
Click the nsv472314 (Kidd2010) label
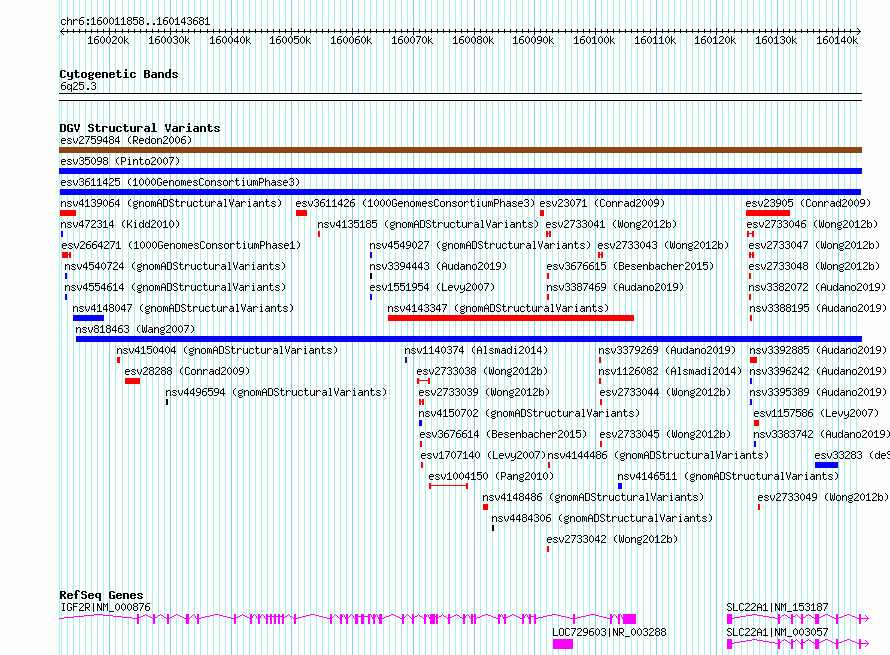[120, 224]
